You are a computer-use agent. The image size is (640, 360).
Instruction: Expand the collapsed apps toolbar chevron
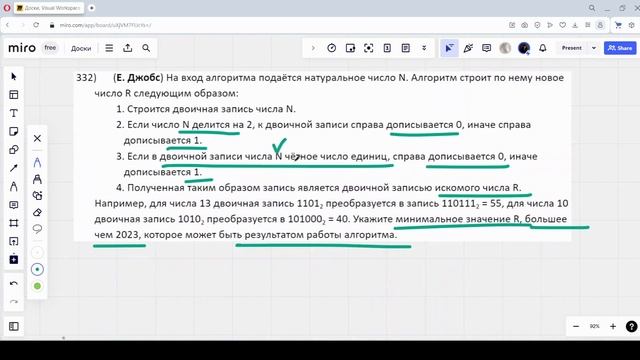point(313,48)
